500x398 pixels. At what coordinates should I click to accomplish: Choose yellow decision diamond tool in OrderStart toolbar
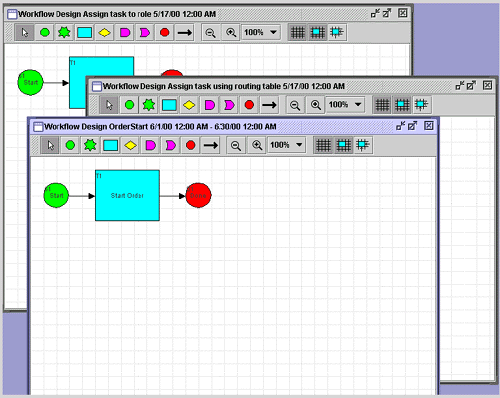(130, 145)
